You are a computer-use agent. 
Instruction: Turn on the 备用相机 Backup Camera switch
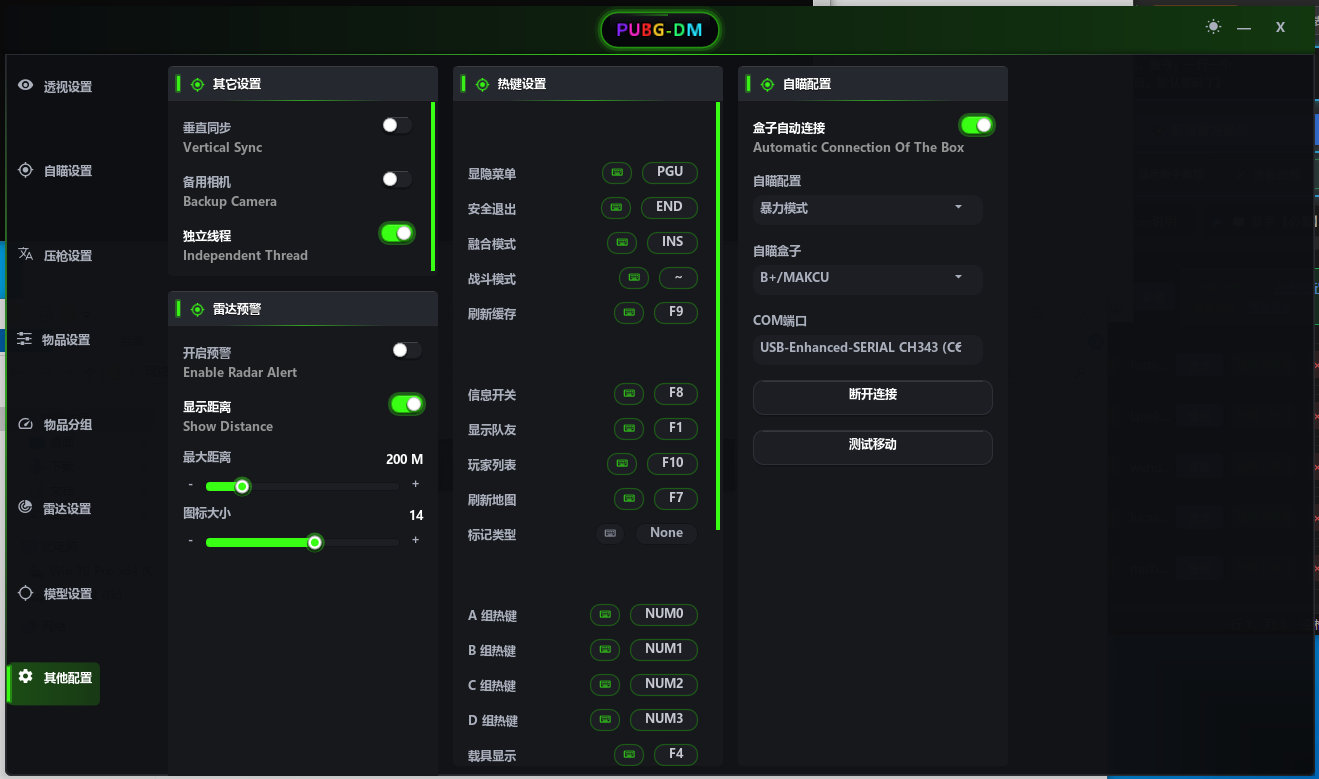point(397,179)
